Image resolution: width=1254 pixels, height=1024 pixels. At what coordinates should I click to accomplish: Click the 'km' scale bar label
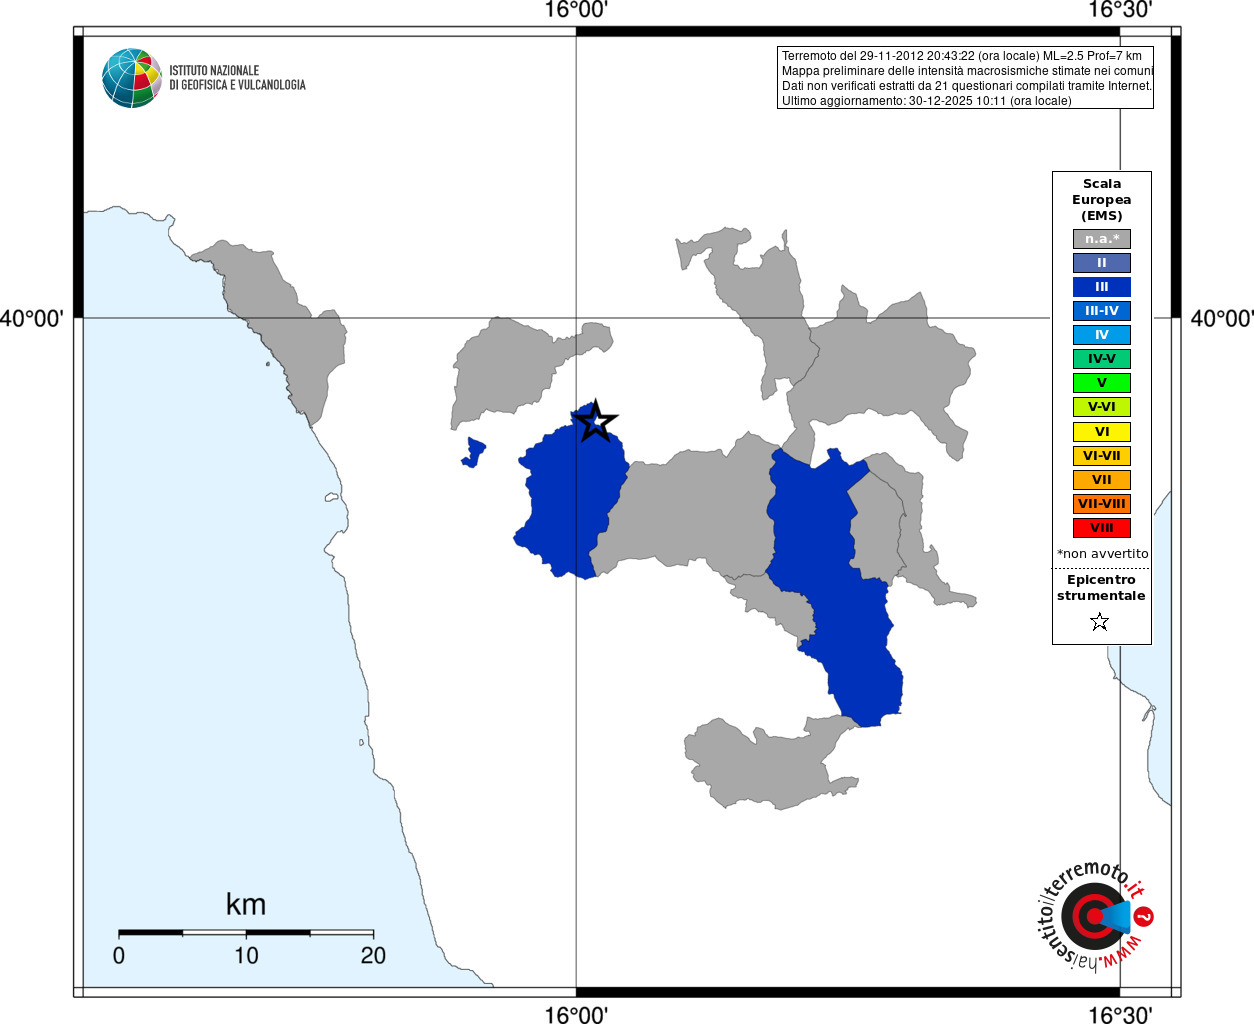click(x=246, y=904)
